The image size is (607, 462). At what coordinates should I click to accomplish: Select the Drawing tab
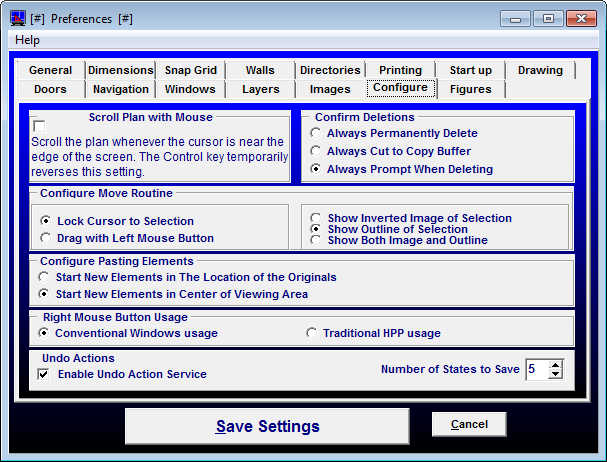pos(540,70)
